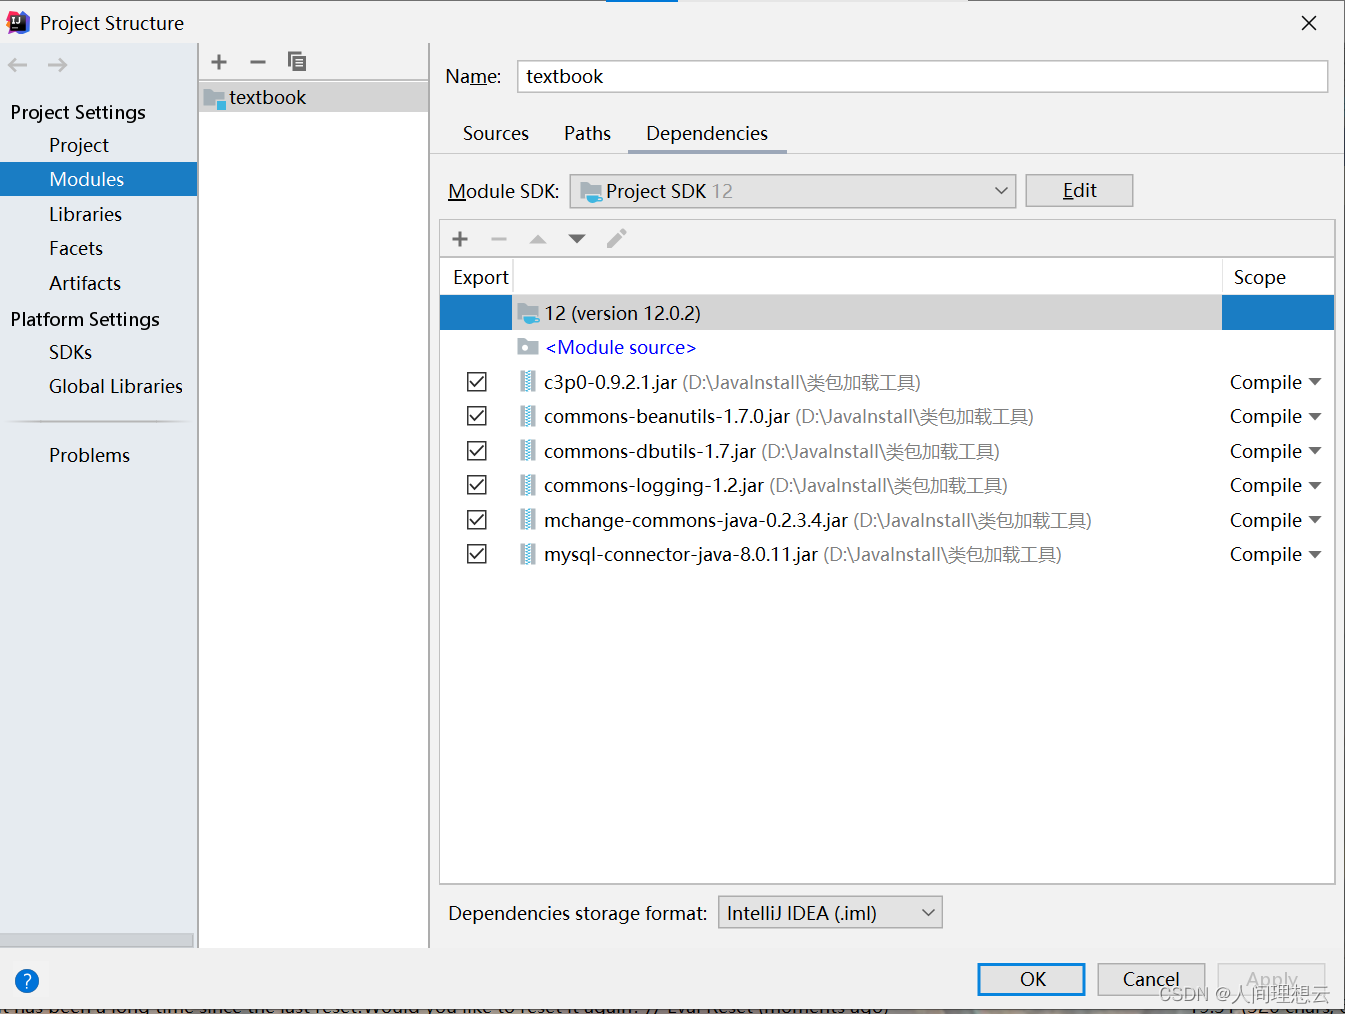Add a dependency with plus icon
This screenshot has height=1014, width=1345.
pyautogui.click(x=460, y=239)
